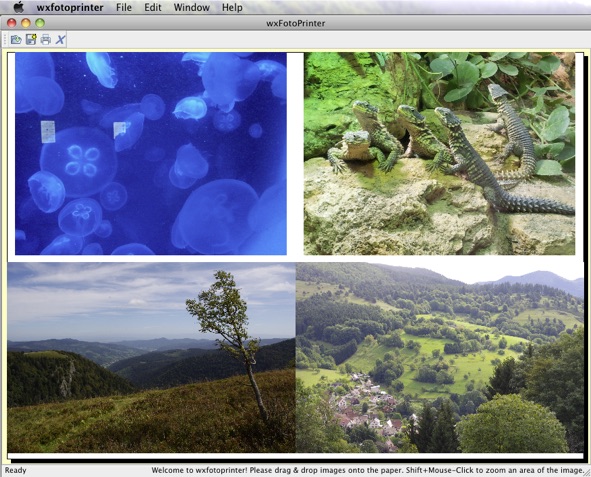
Task: Open the wxfotoprinter application menu
Action: coord(70,7)
